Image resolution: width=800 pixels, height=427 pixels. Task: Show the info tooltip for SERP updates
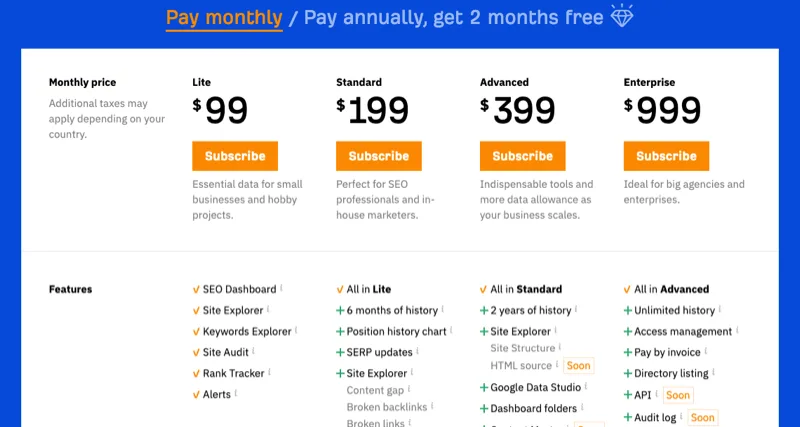pyautogui.click(x=419, y=351)
